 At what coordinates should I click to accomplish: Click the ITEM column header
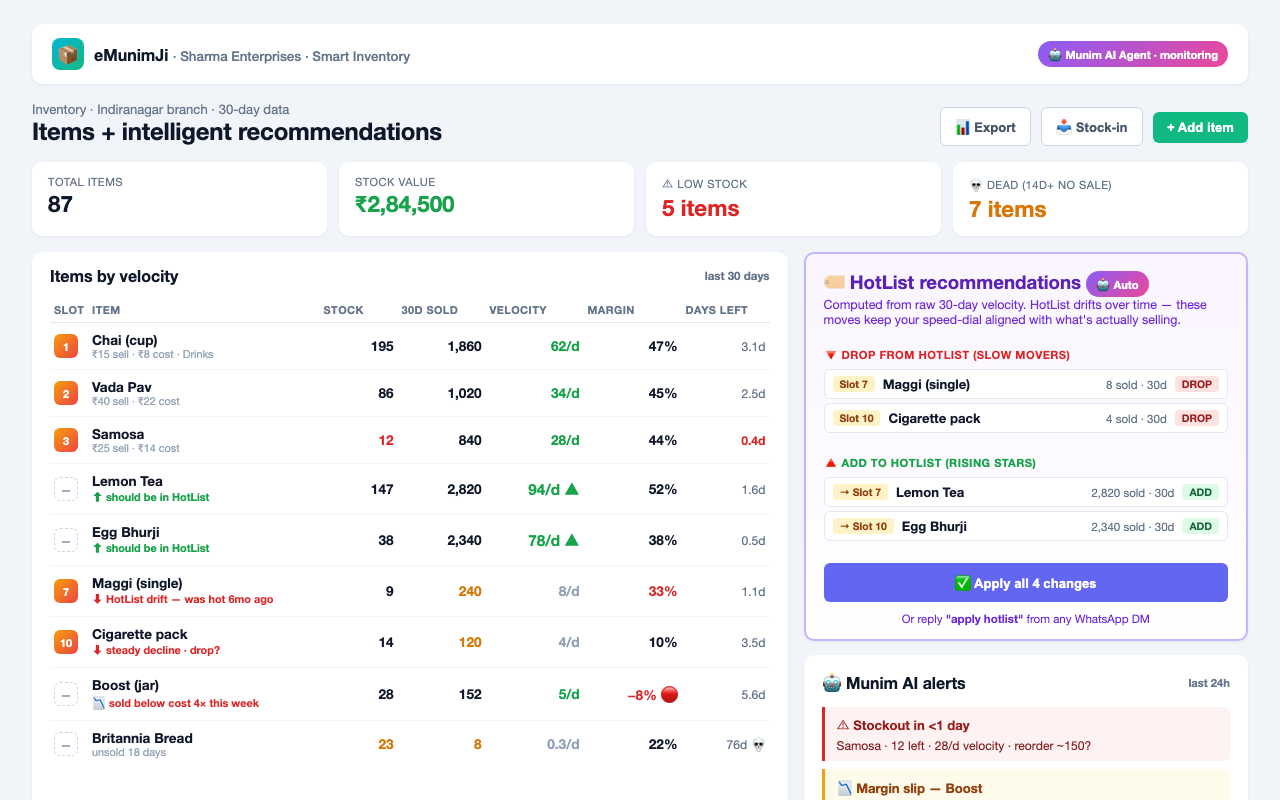point(106,310)
